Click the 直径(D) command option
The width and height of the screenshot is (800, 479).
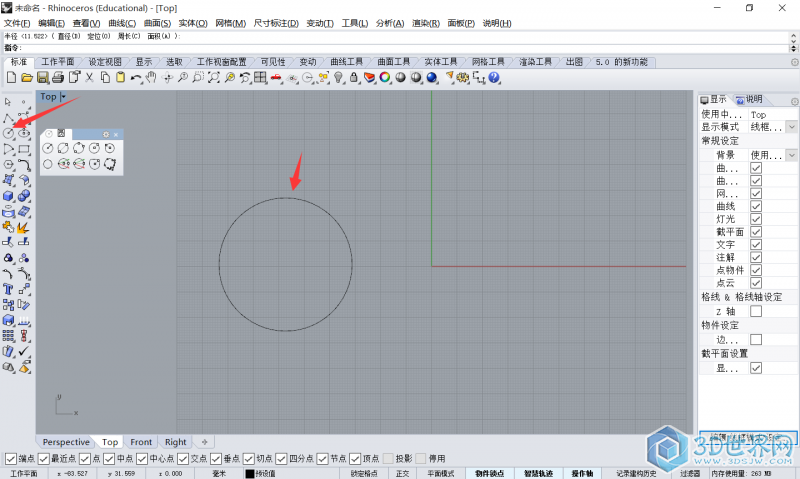coord(69,36)
